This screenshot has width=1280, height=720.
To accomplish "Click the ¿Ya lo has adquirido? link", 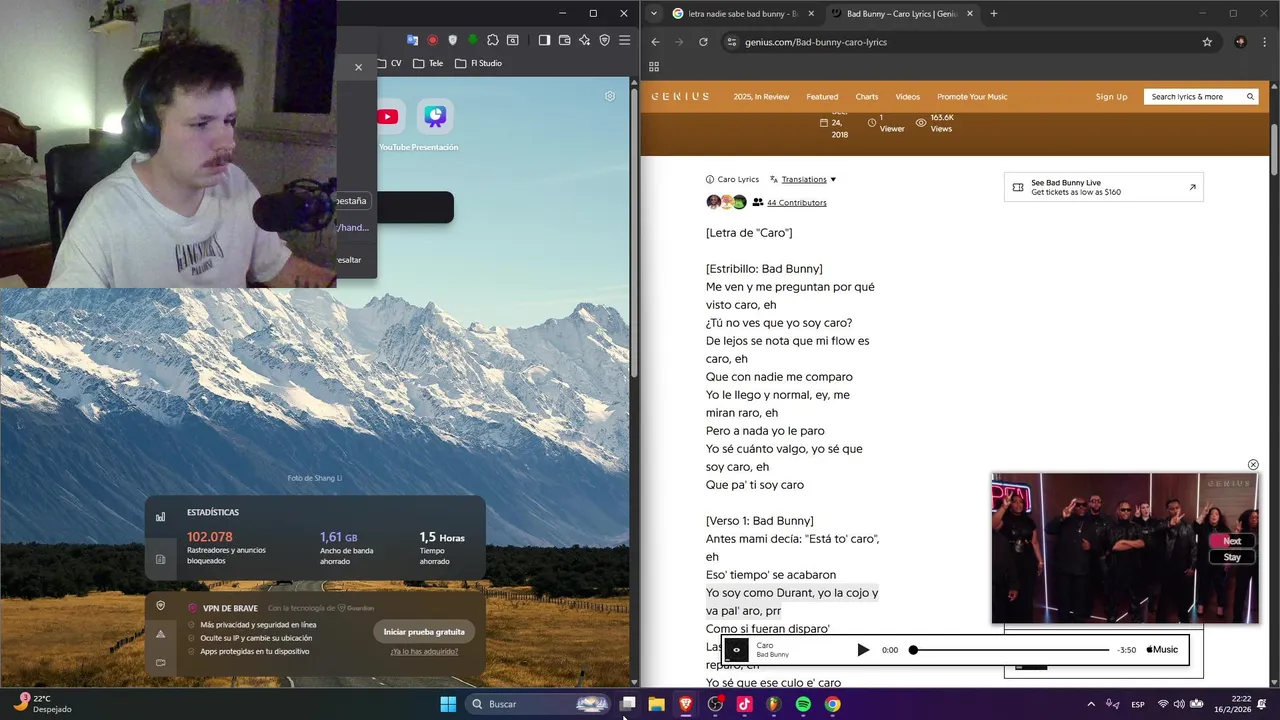I will click(424, 651).
